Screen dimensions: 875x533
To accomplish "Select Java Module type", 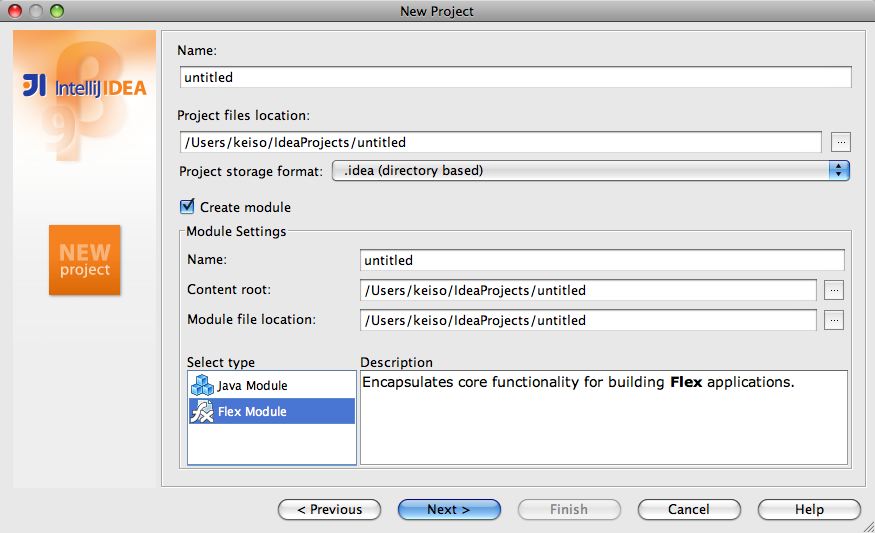I will [252, 385].
